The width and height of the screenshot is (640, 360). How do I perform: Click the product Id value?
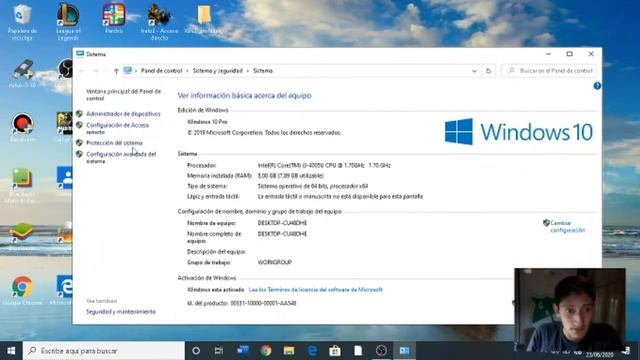(x=263, y=303)
